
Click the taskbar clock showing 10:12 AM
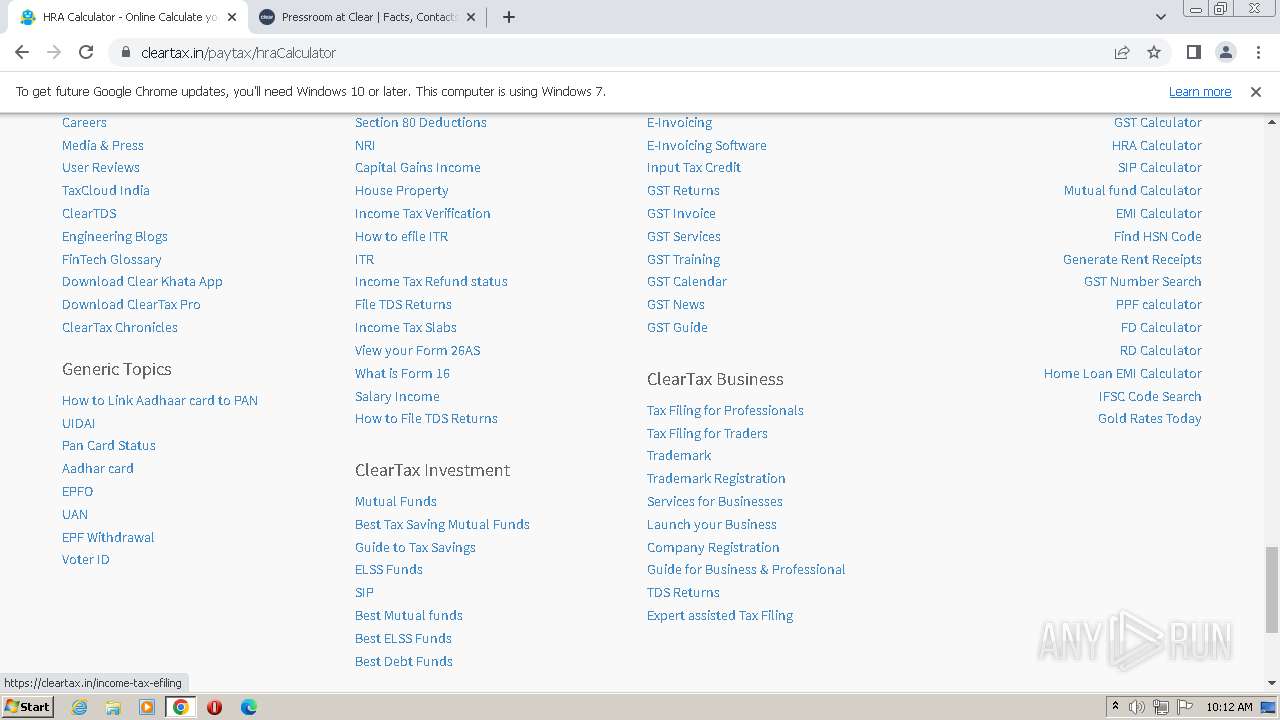tap(1229, 707)
